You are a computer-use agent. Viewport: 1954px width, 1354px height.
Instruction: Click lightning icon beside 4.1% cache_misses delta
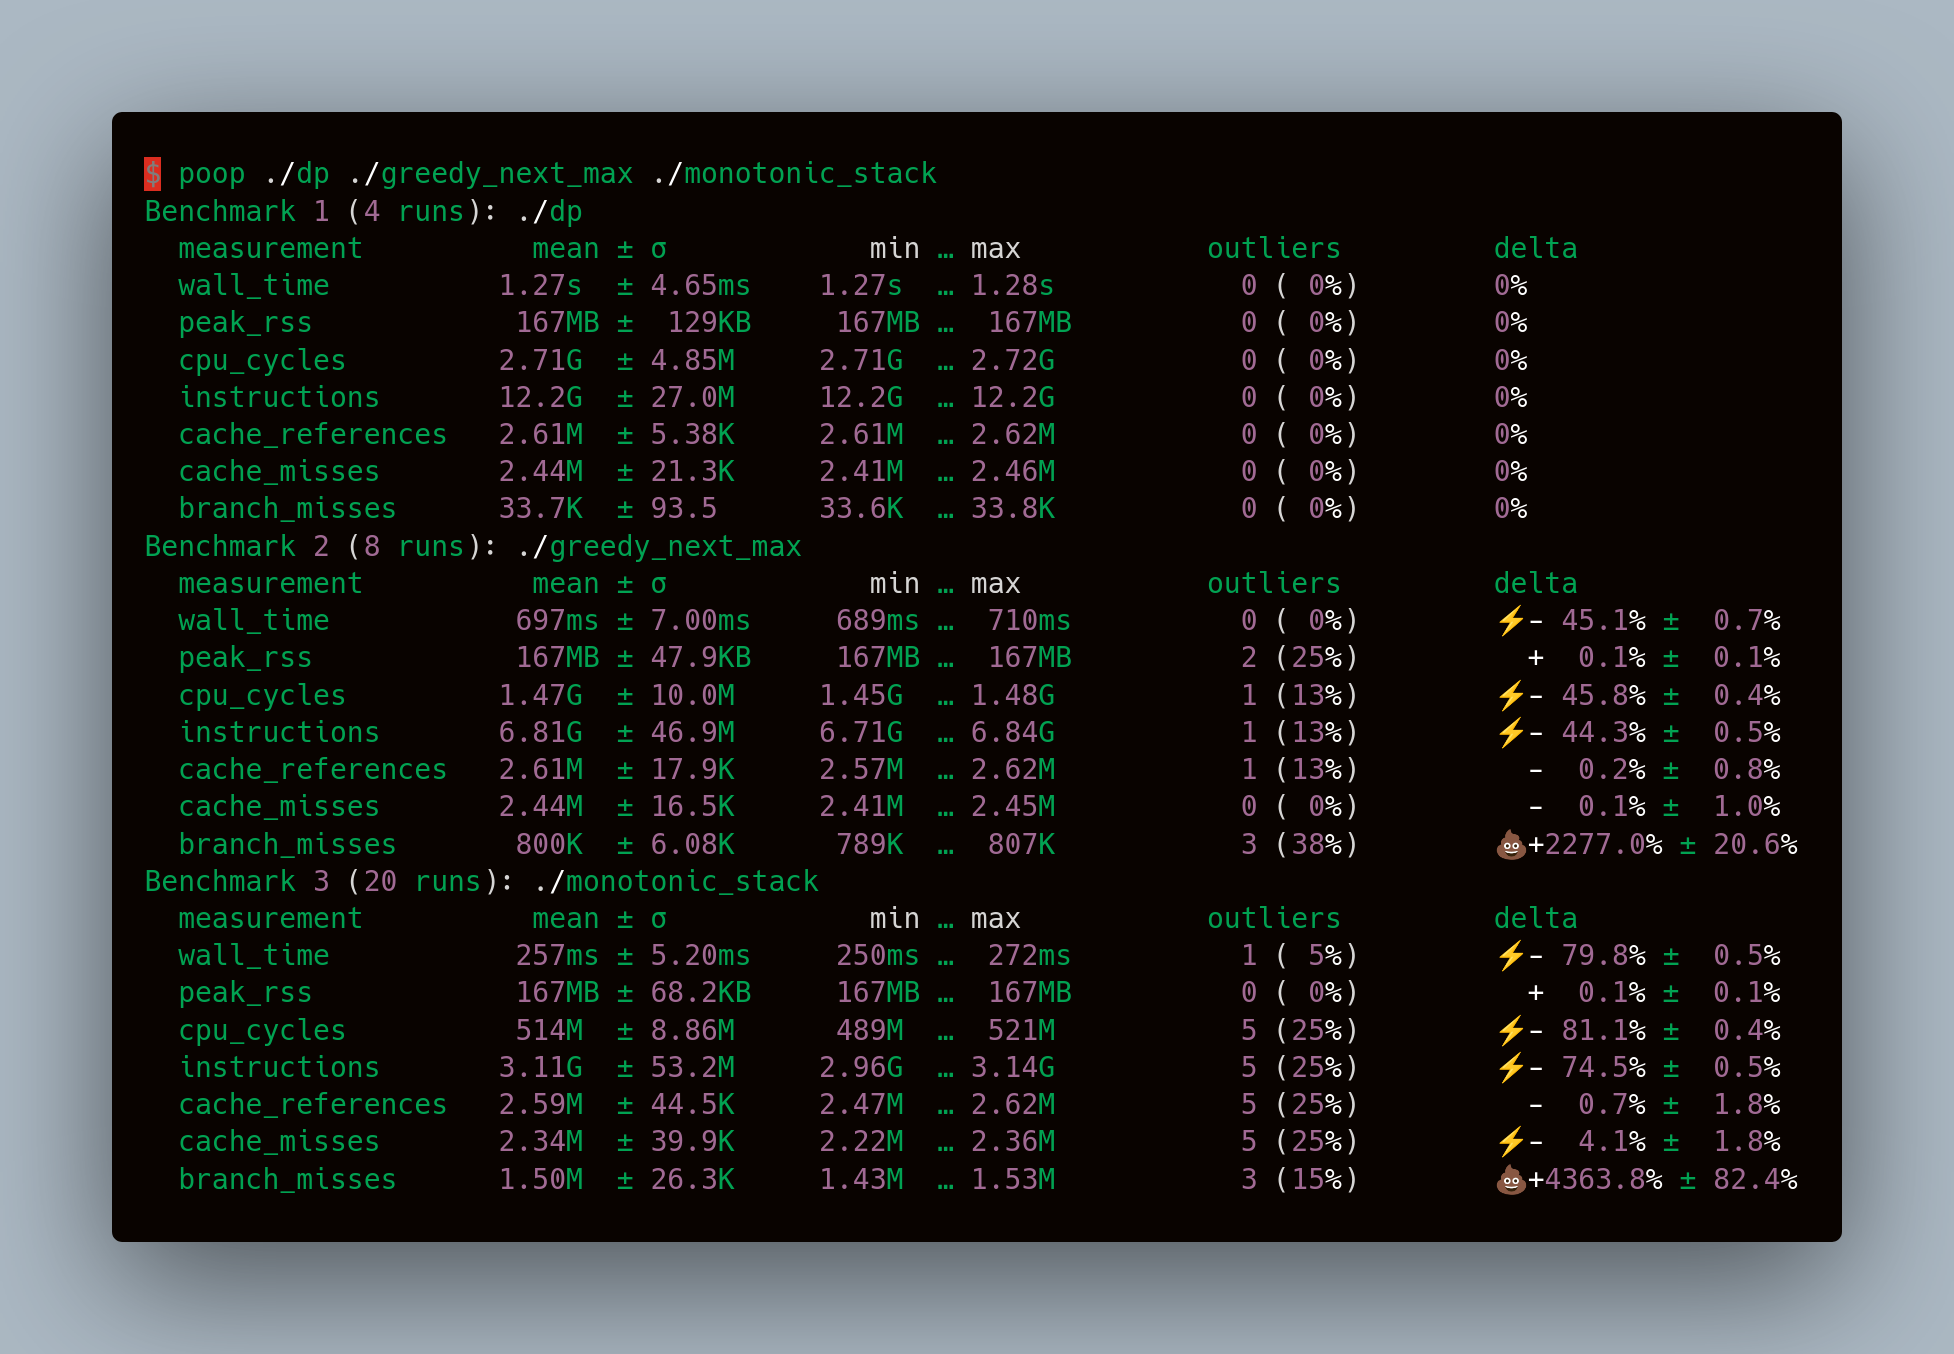(x=1510, y=1141)
